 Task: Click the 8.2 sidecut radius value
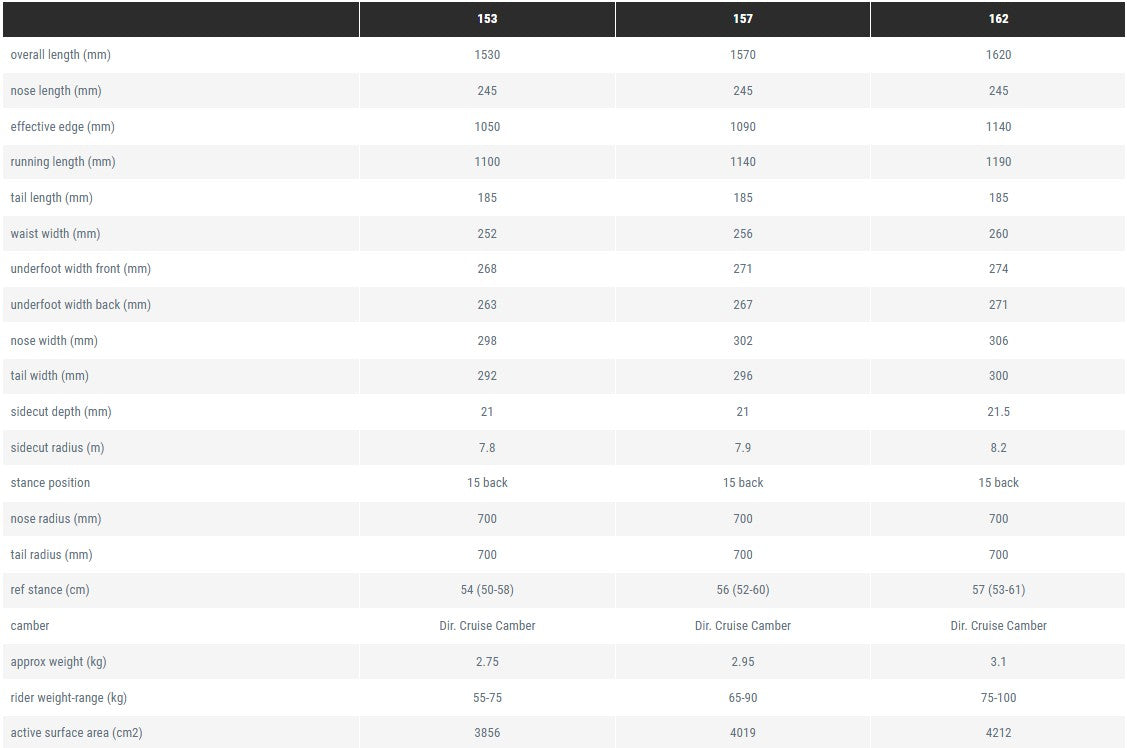[998, 448]
